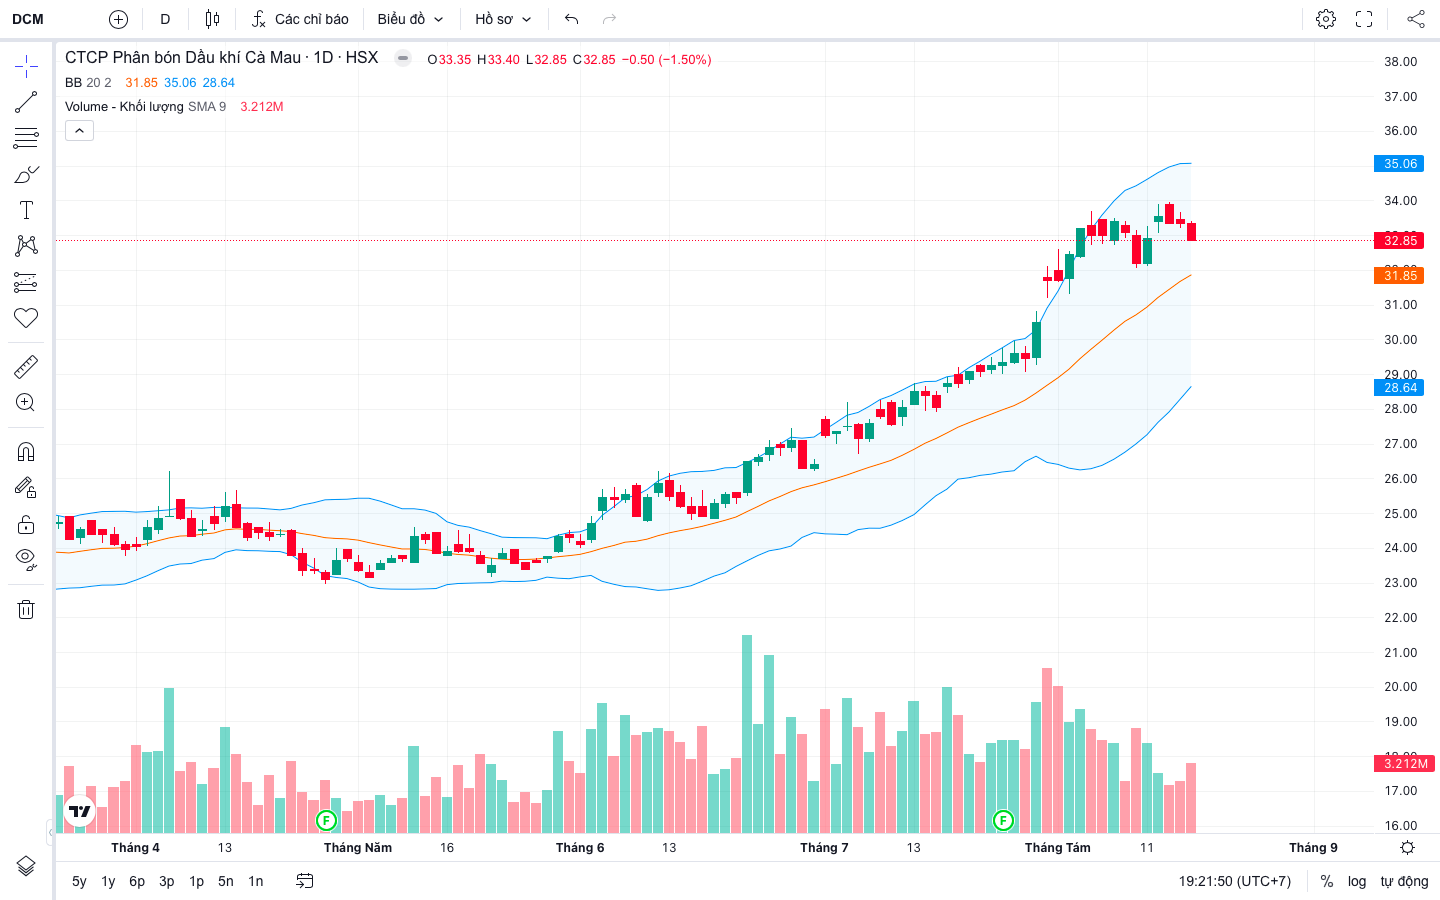Open the DCM symbol search
Image resolution: width=1440 pixels, height=900 pixels.
tap(28, 19)
